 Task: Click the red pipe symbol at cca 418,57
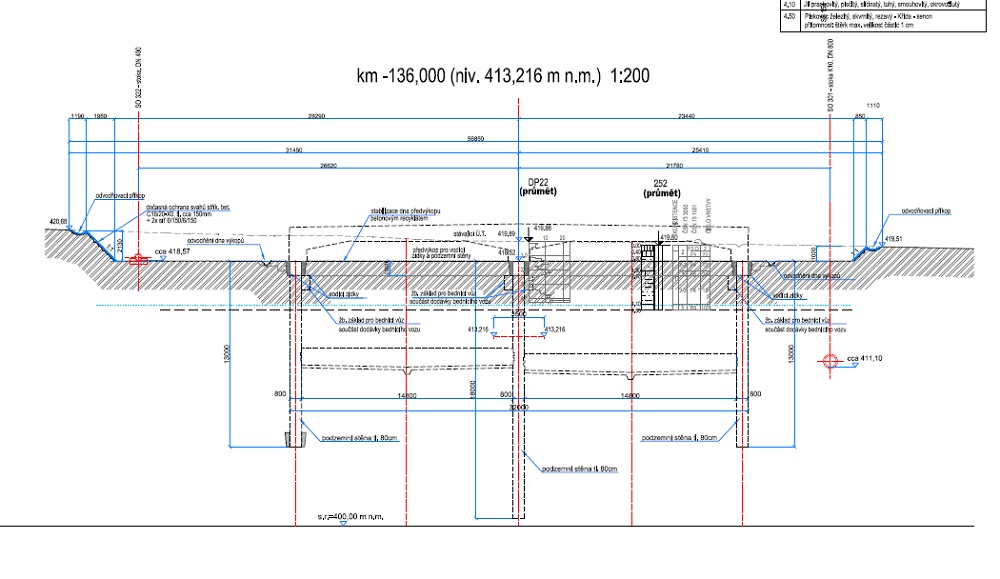point(137,259)
